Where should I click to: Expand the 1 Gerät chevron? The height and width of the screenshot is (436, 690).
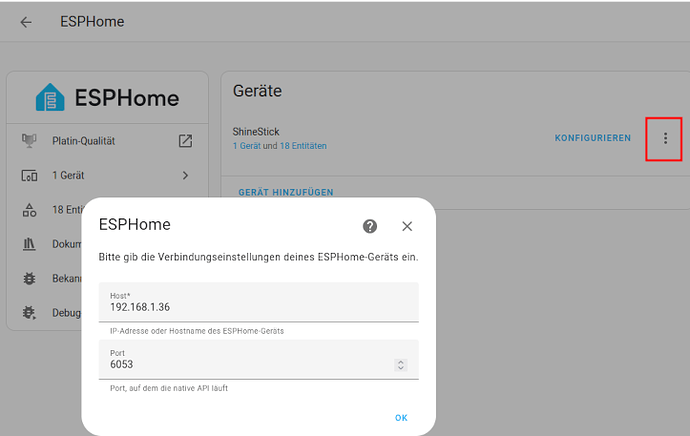pyautogui.click(x=185, y=176)
